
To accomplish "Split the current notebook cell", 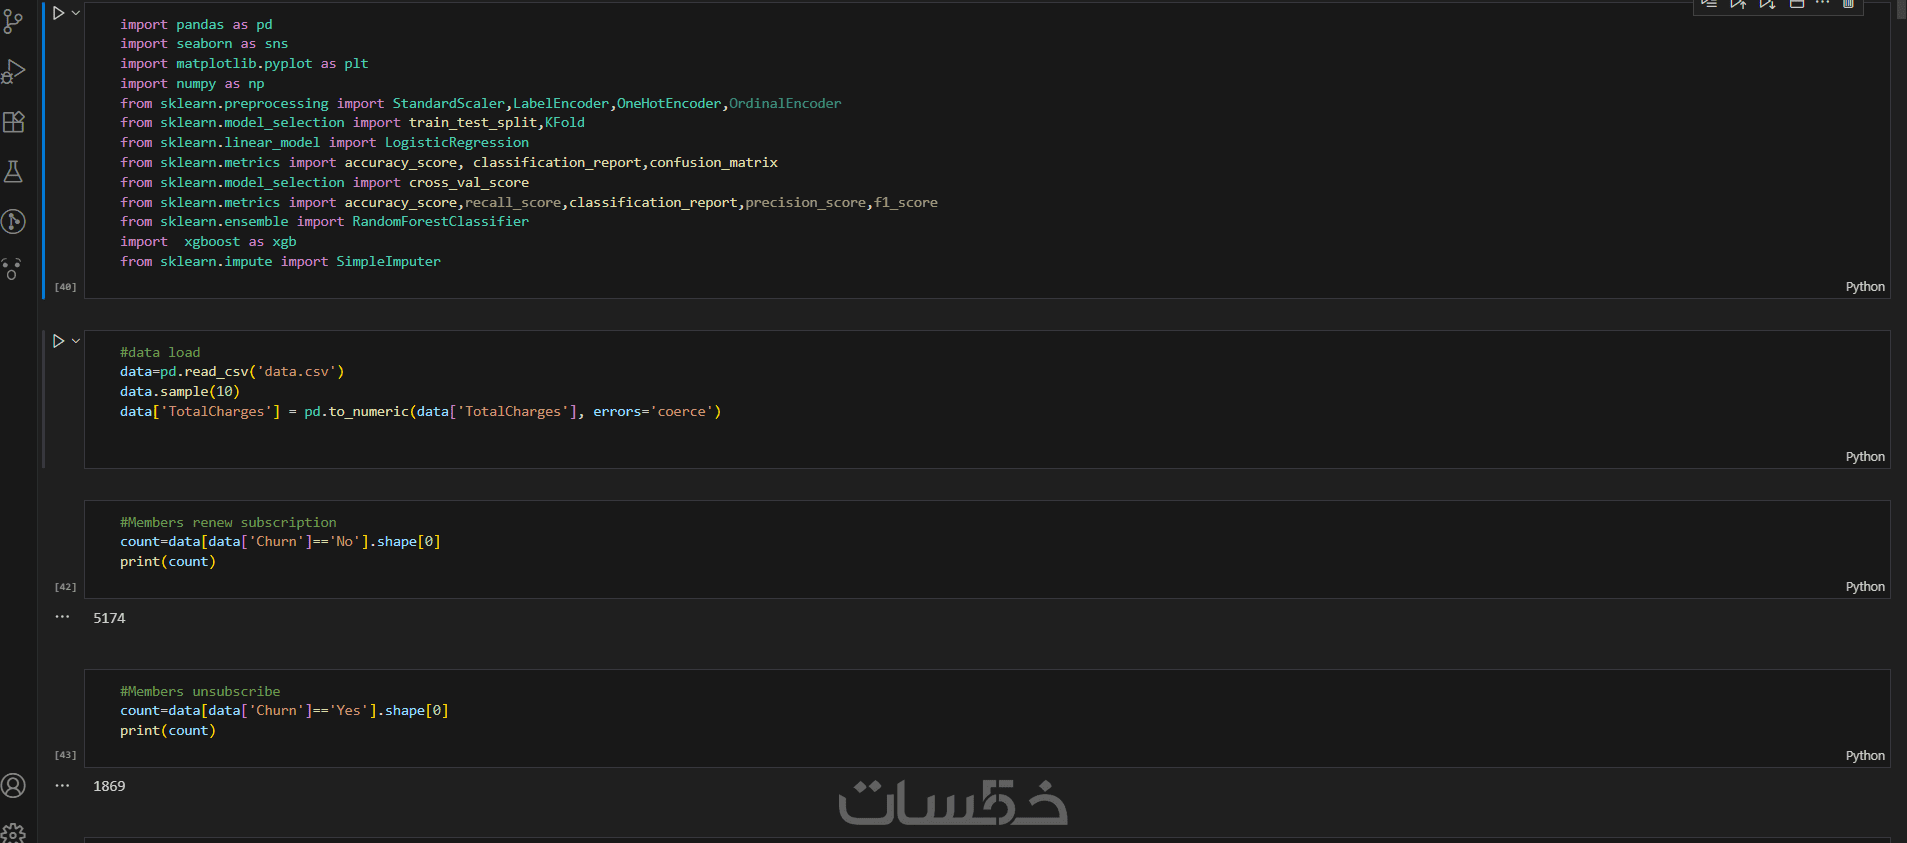I will click(1796, 4).
